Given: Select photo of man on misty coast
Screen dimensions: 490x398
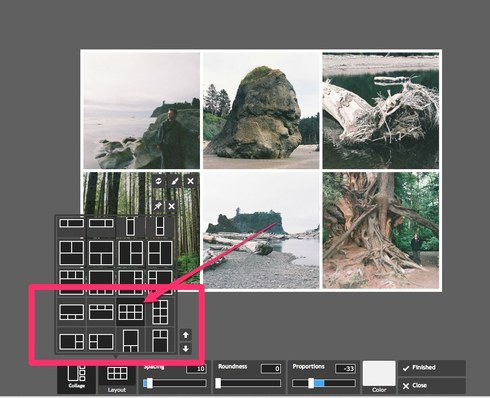Looking at the screenshot, I should [142, 111].
